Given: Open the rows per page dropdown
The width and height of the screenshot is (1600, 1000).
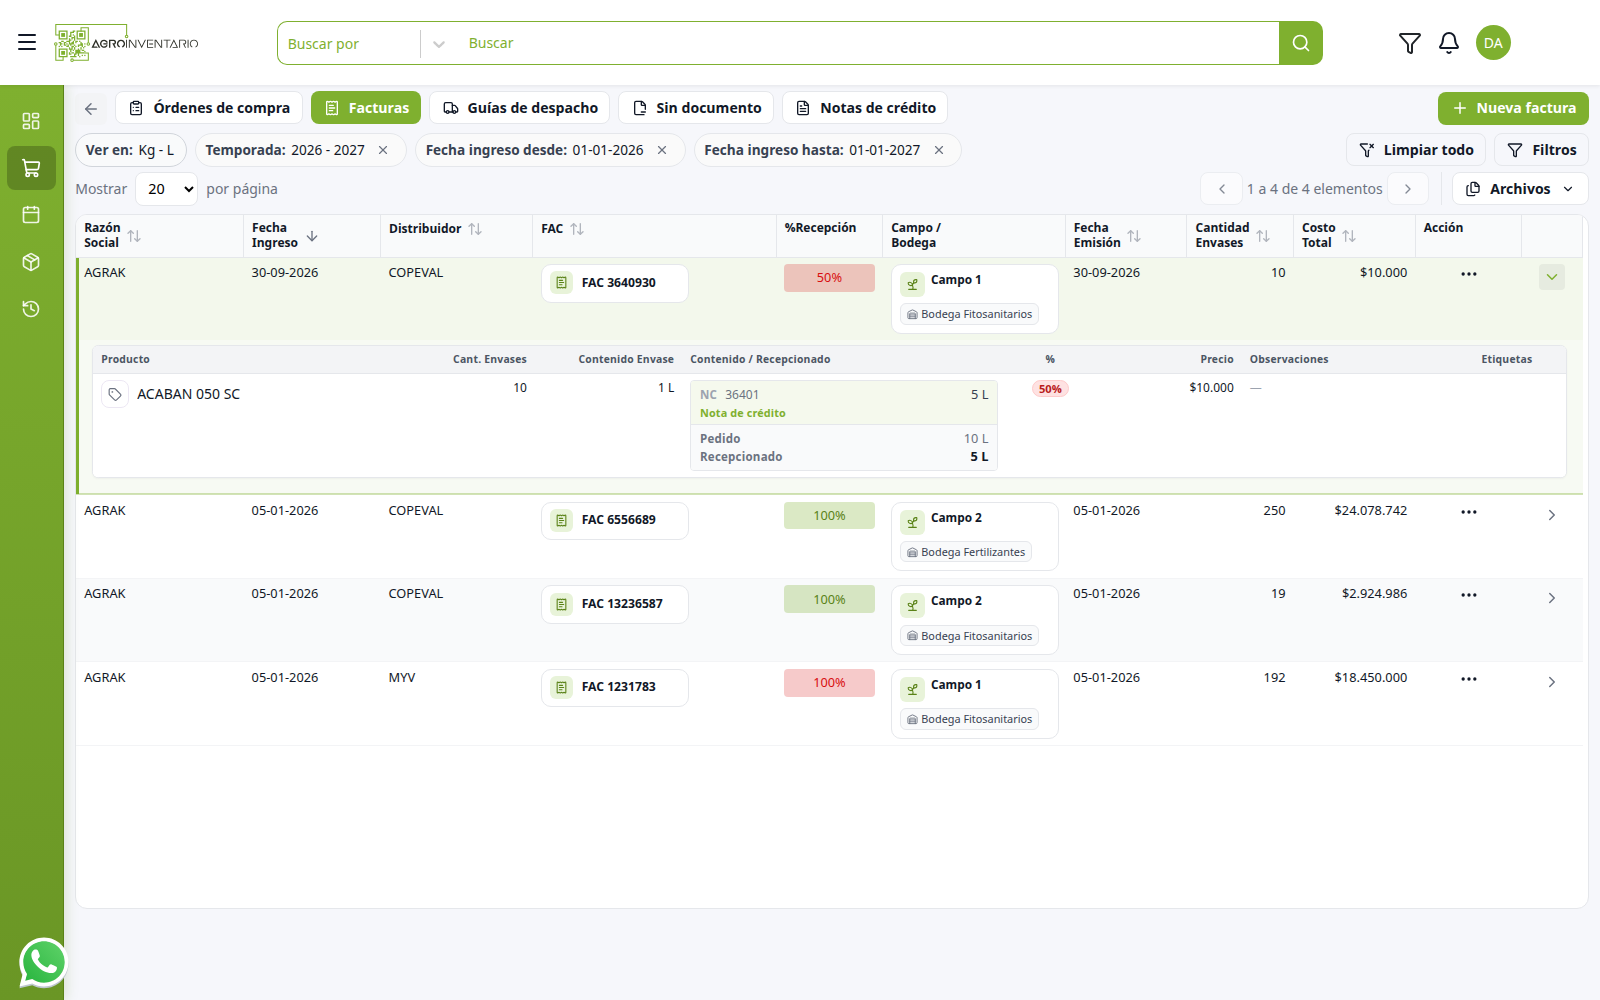Looking at the screenshot, I should click(x=166, y=189).
